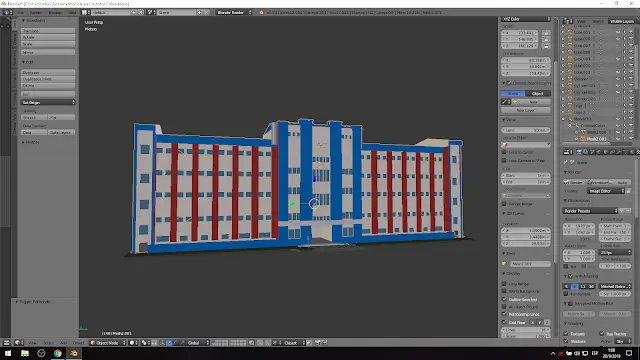Image resolution: width=640 pixels, height=360 pixels.
Task: Open the Object Mode selector
Action: (108, 343)
